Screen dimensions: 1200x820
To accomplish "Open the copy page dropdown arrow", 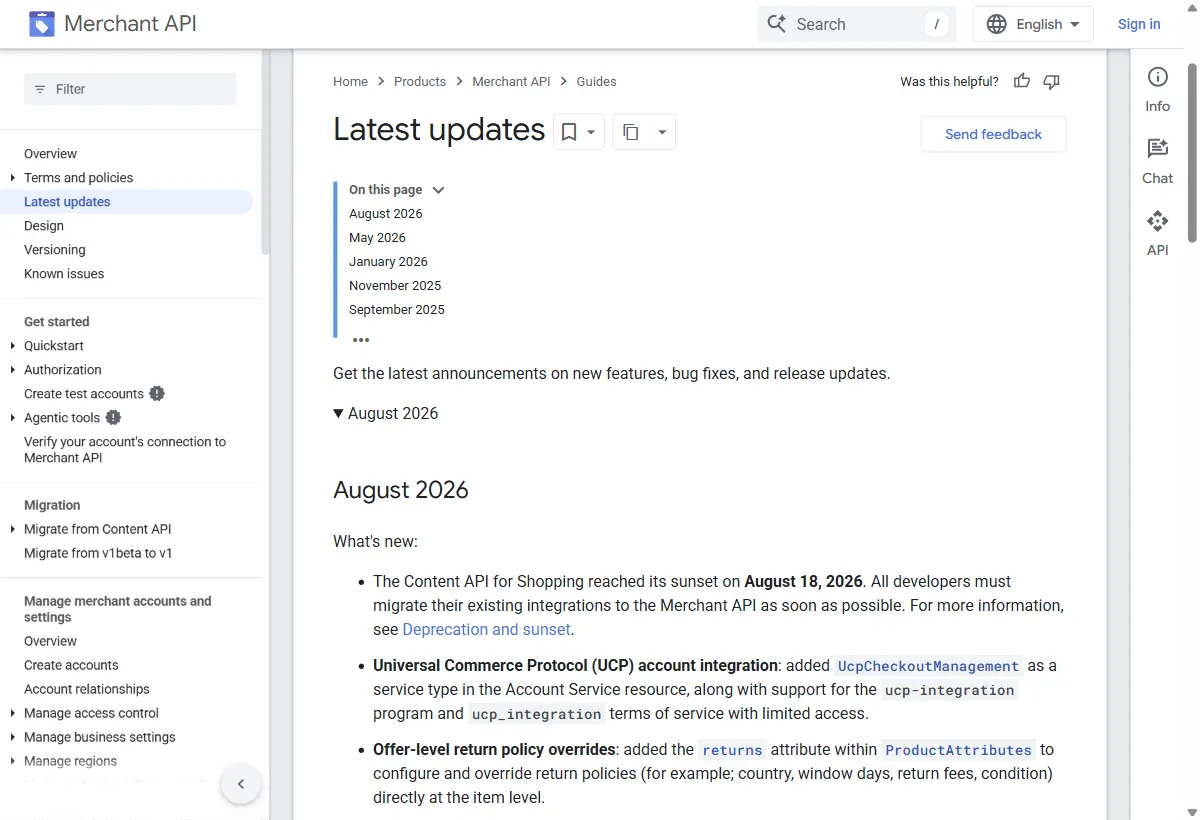I will (662, 132).
